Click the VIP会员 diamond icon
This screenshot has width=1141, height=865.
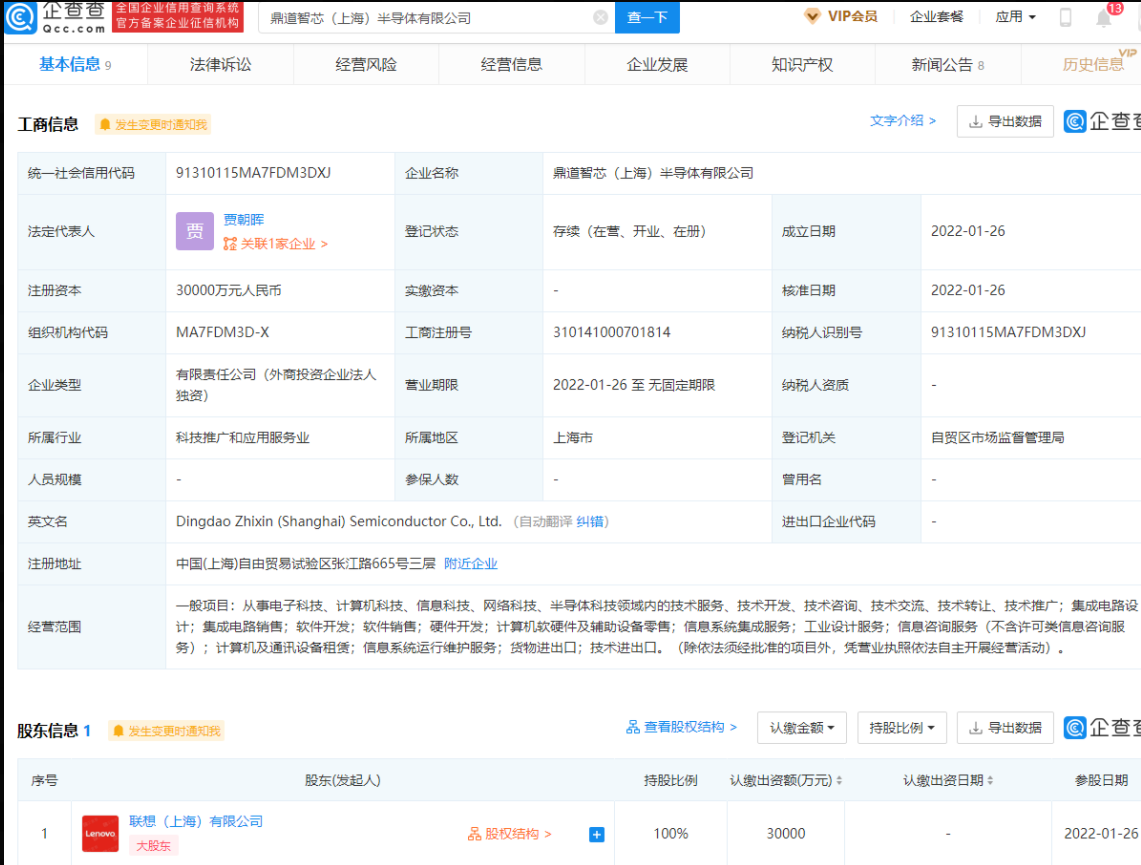pyautogui.click(x=812, y=16)
